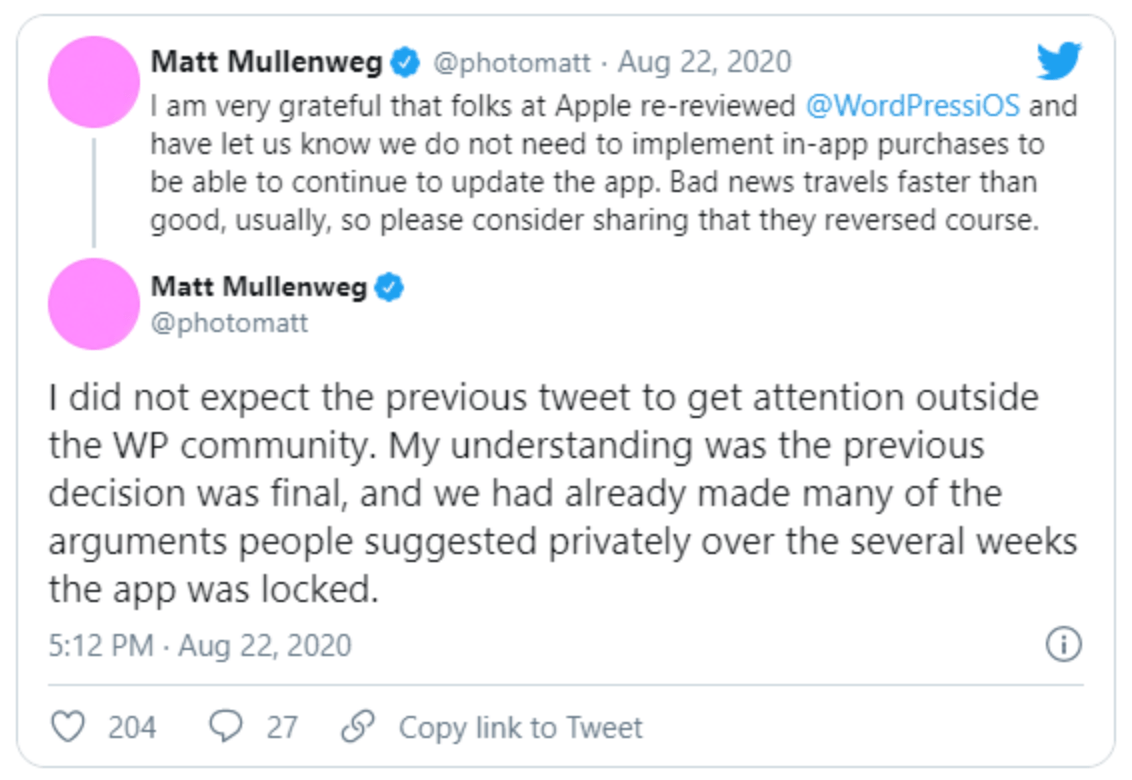Click the second tweet's pink avatar

(94, 304)
